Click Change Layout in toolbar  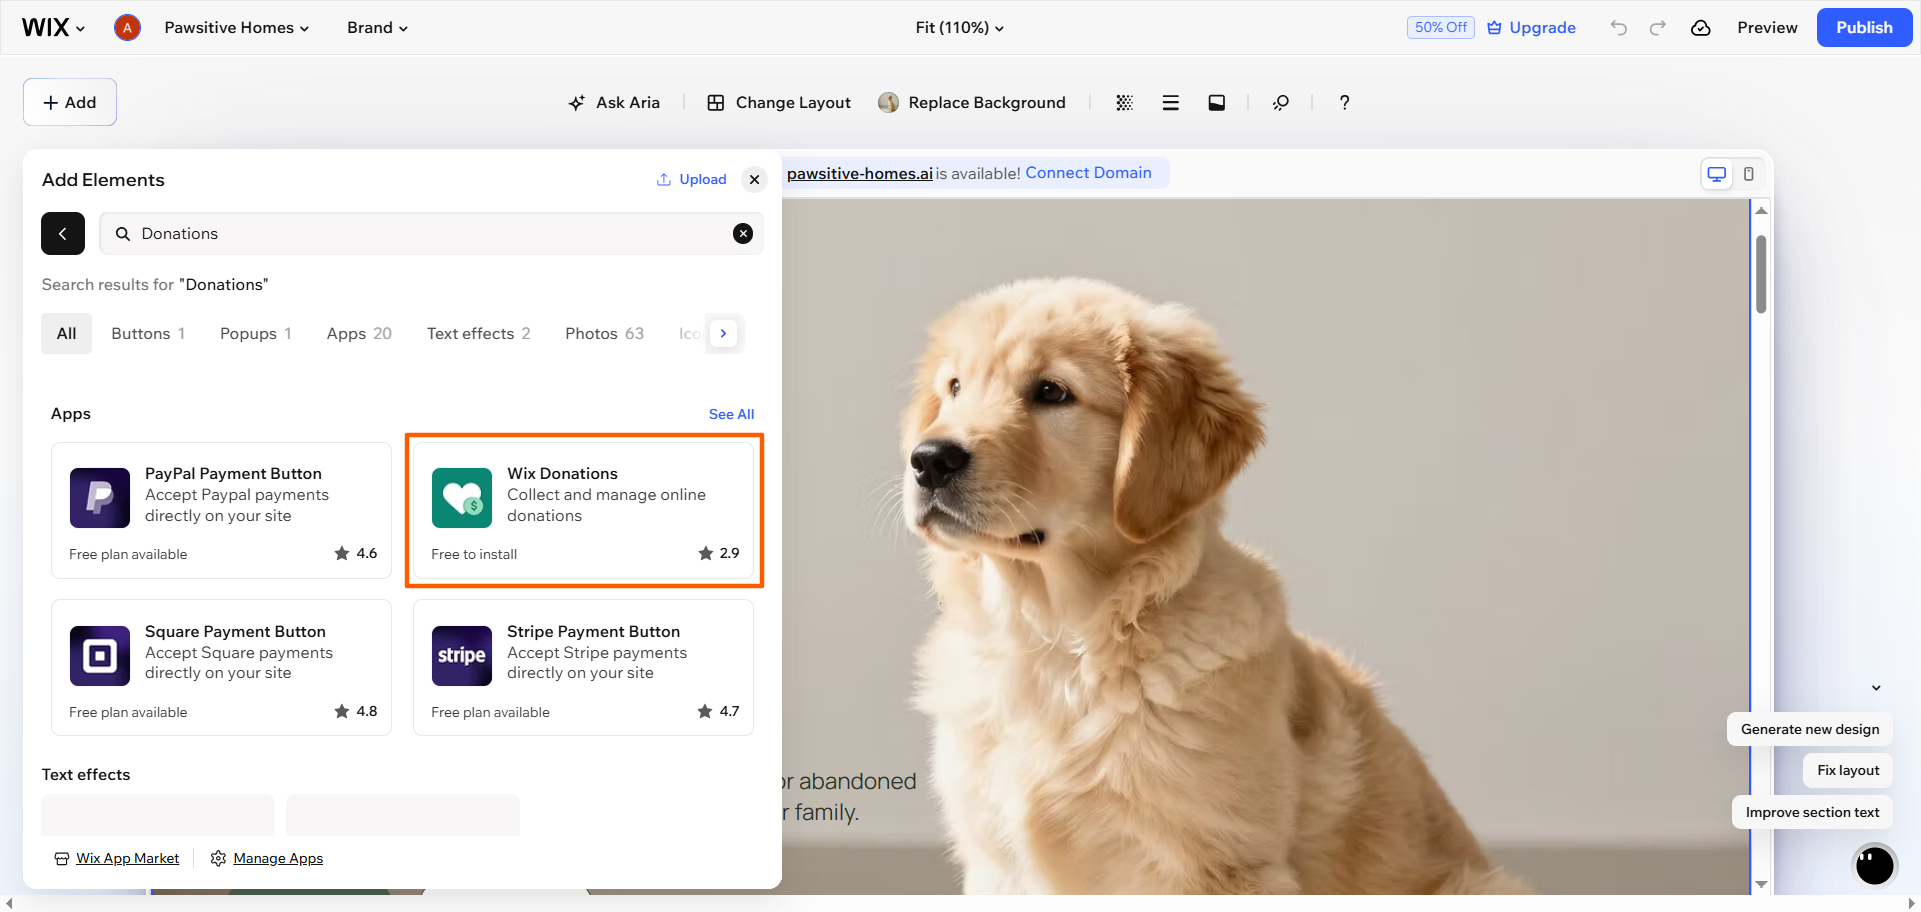click(779, 102)
